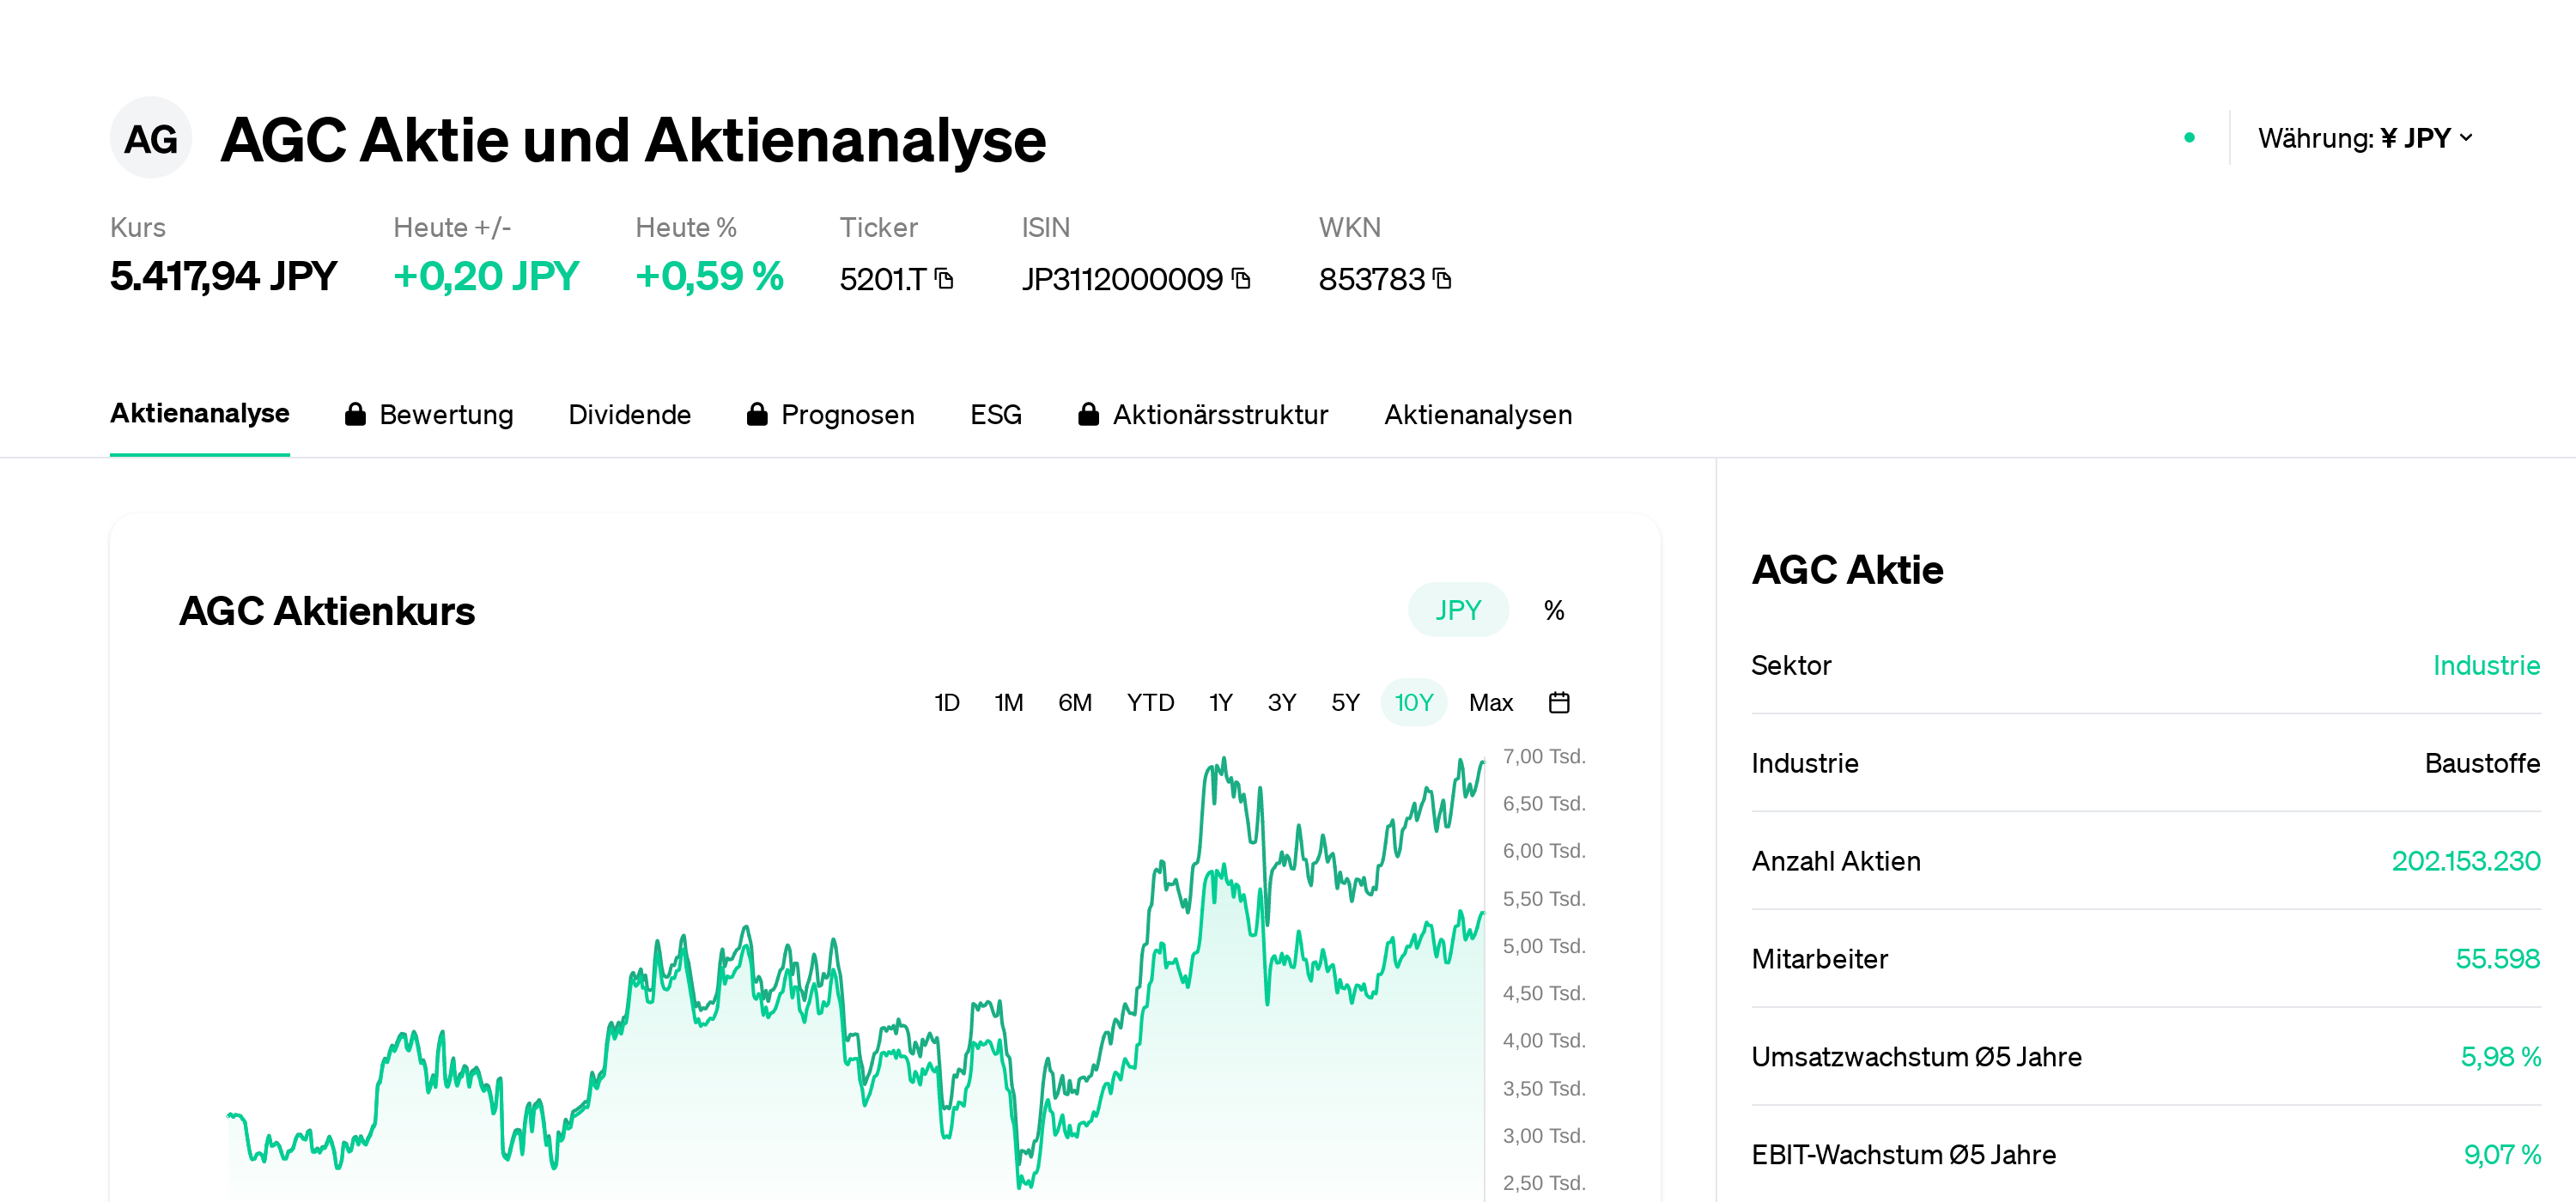Select the 5Y chart time range

(x=1345, y=703)
